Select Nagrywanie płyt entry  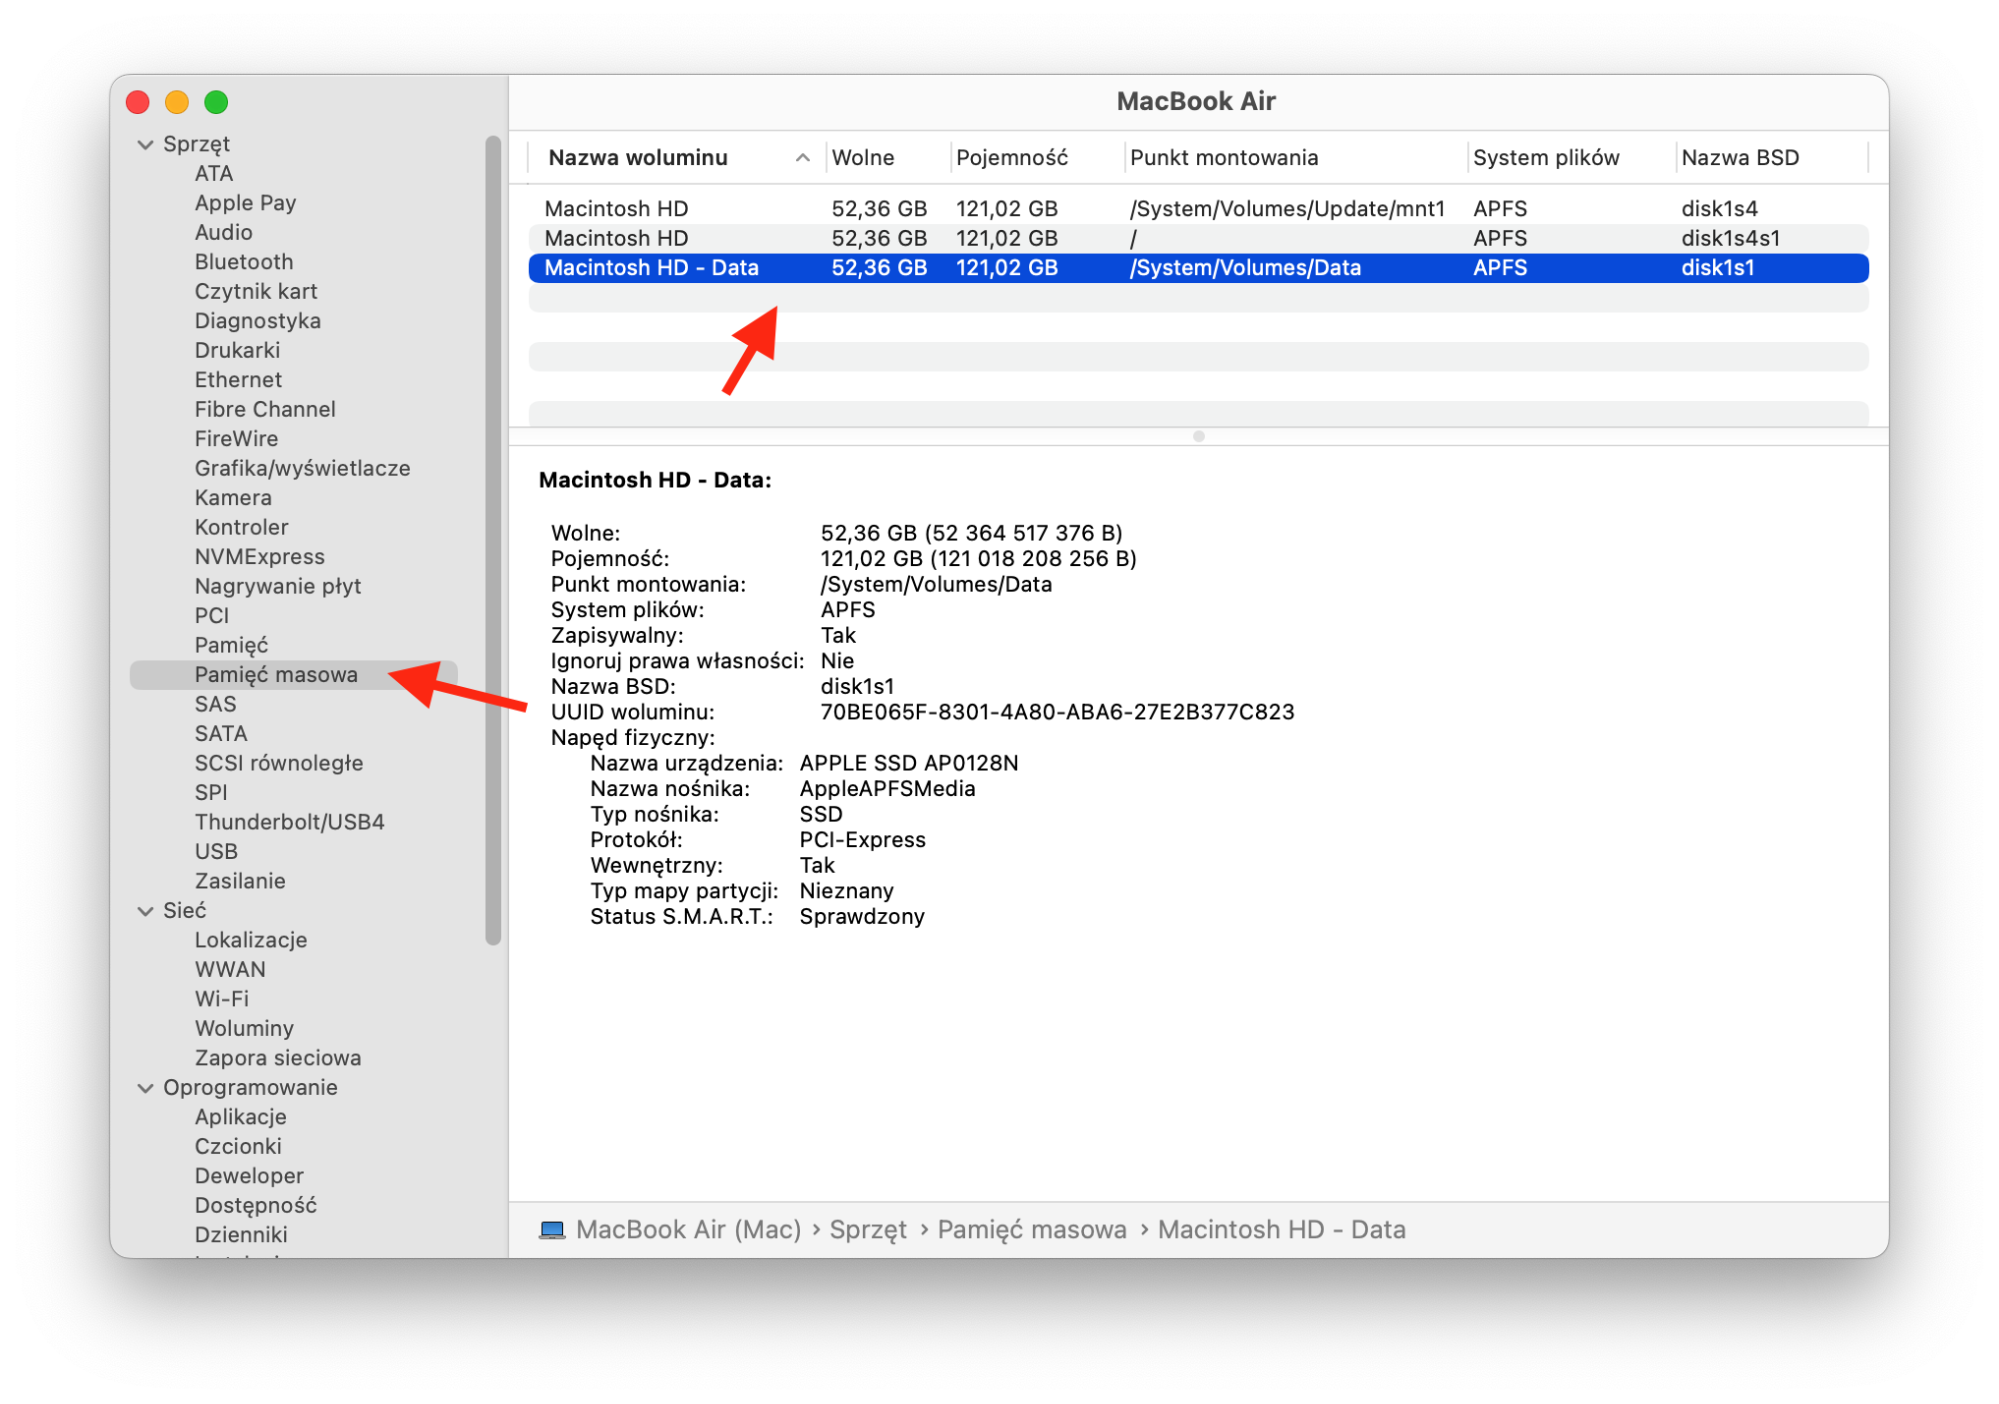278,587
